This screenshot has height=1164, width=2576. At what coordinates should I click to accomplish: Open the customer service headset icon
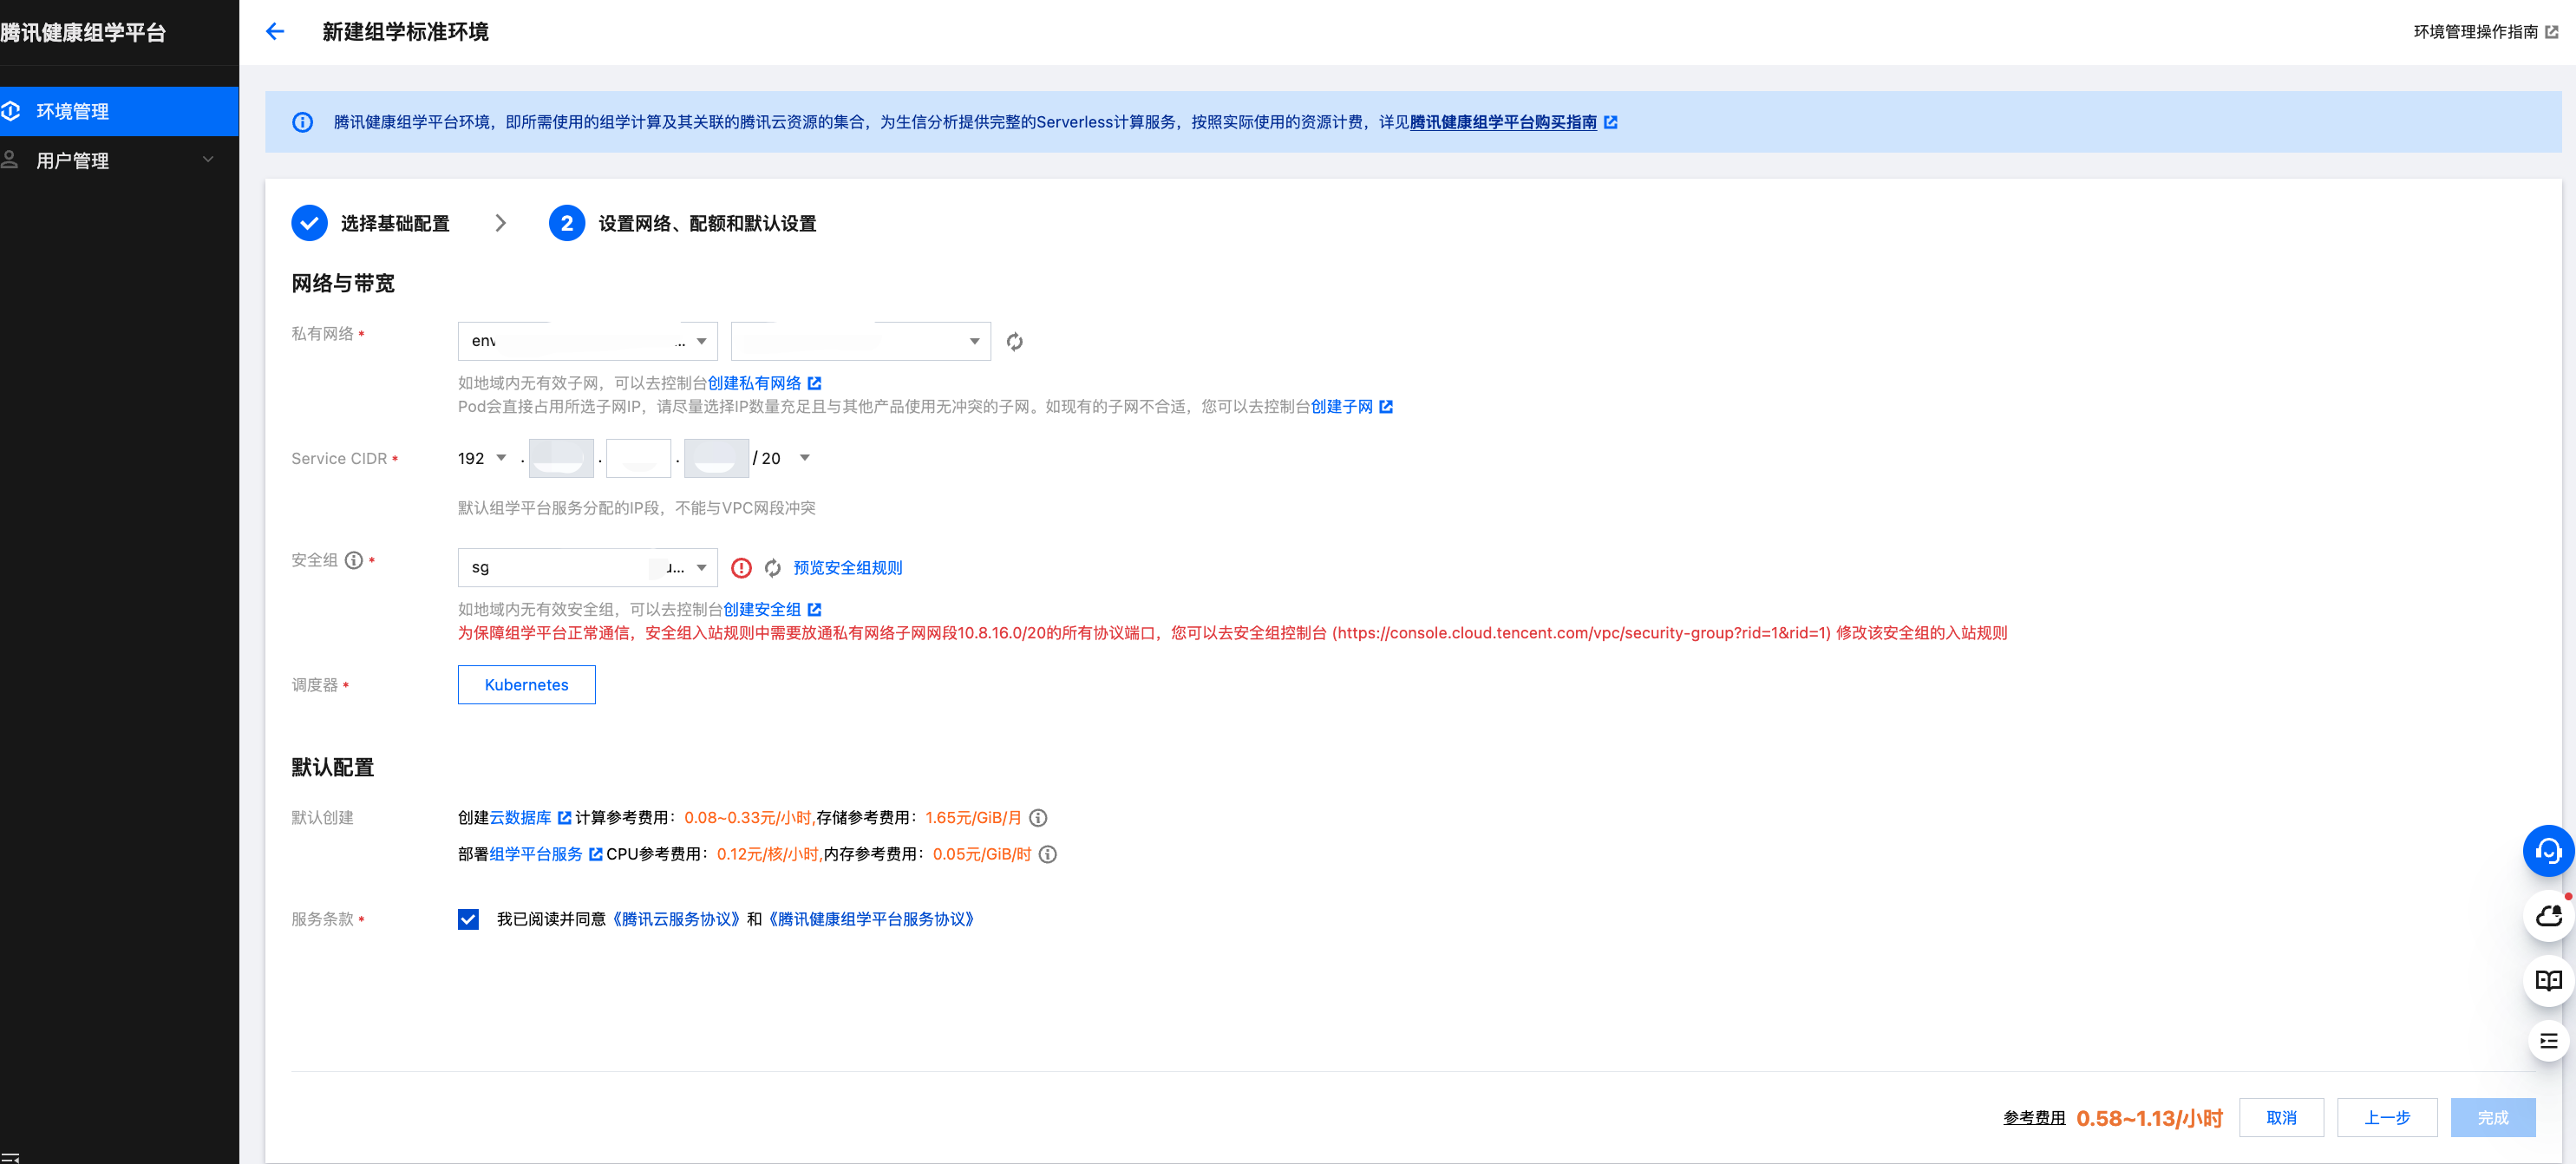coord(2547,851)
